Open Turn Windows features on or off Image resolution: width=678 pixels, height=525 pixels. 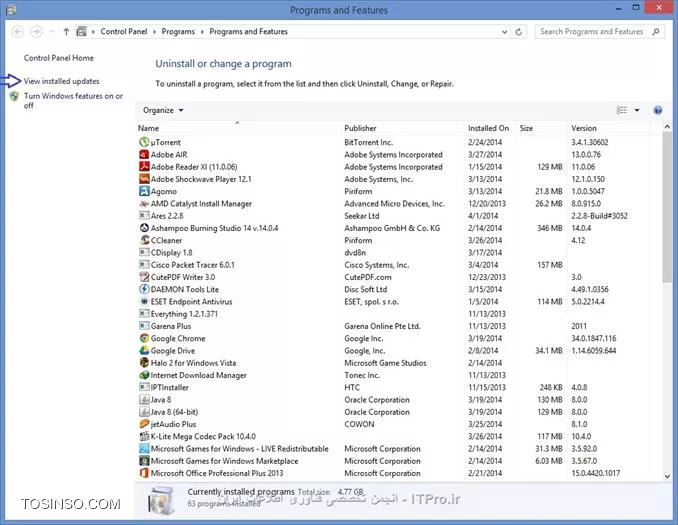[73, 101]
